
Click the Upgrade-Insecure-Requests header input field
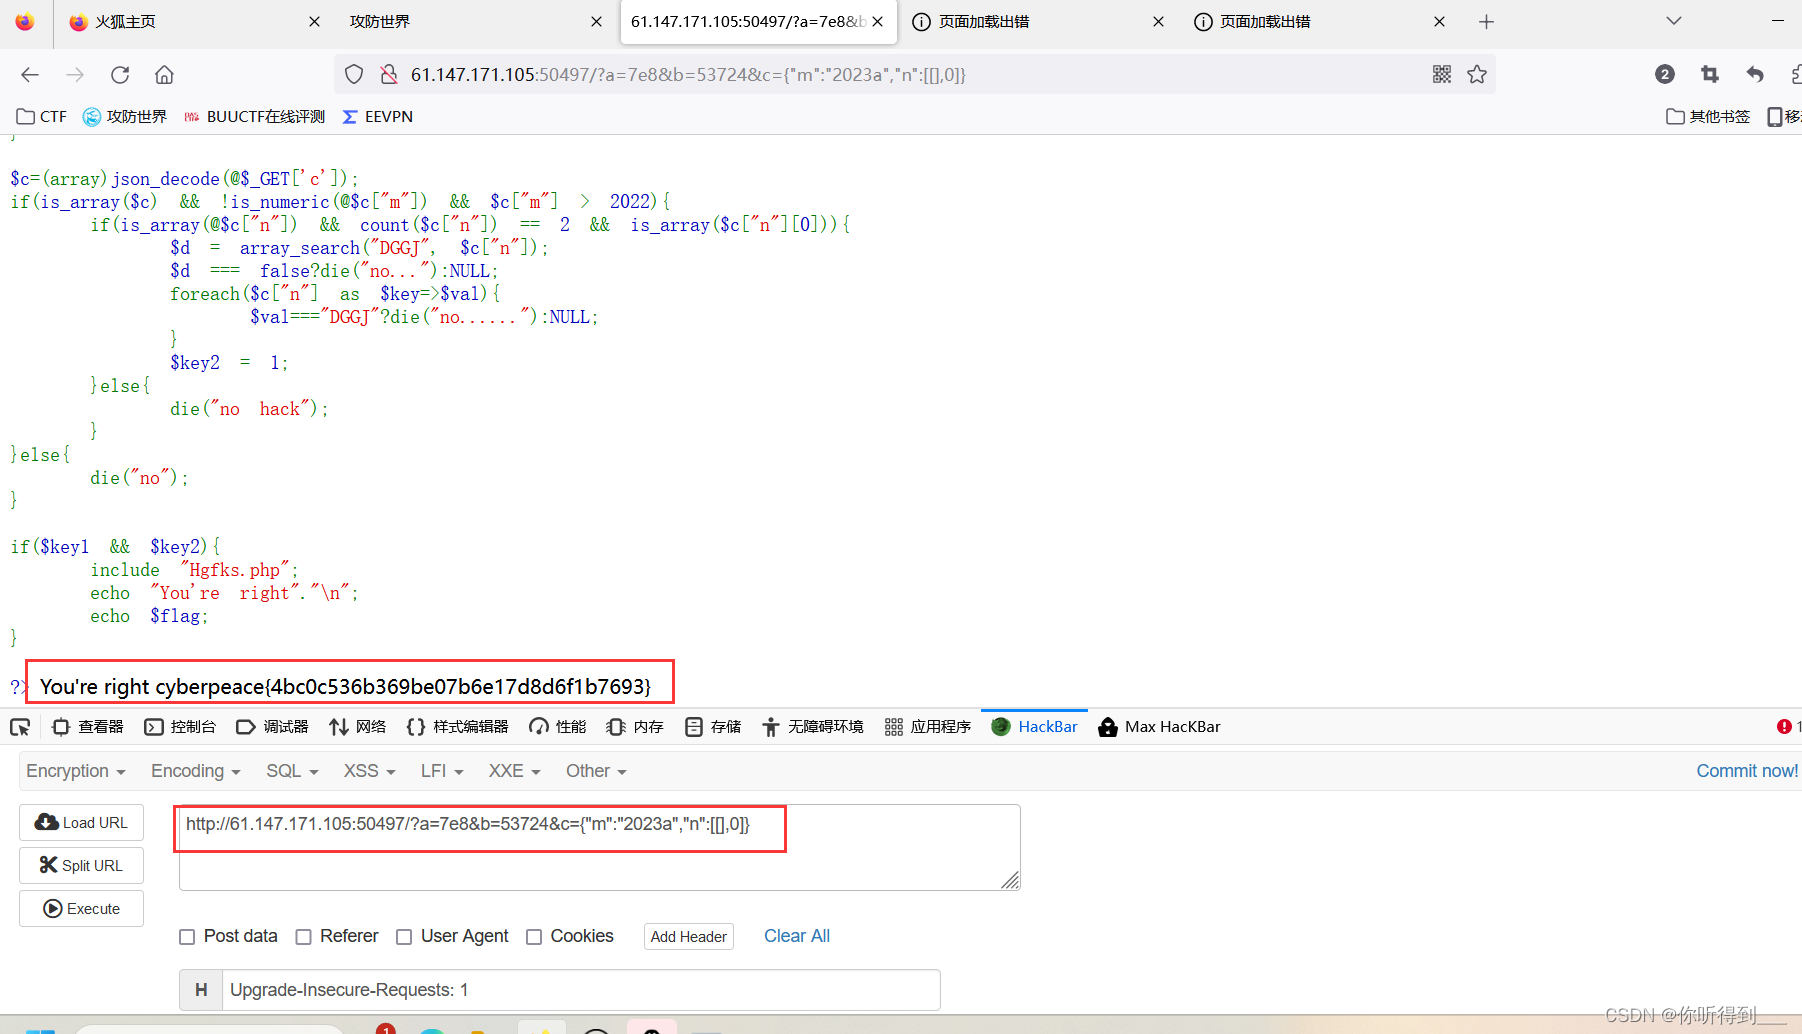[580, 989]
